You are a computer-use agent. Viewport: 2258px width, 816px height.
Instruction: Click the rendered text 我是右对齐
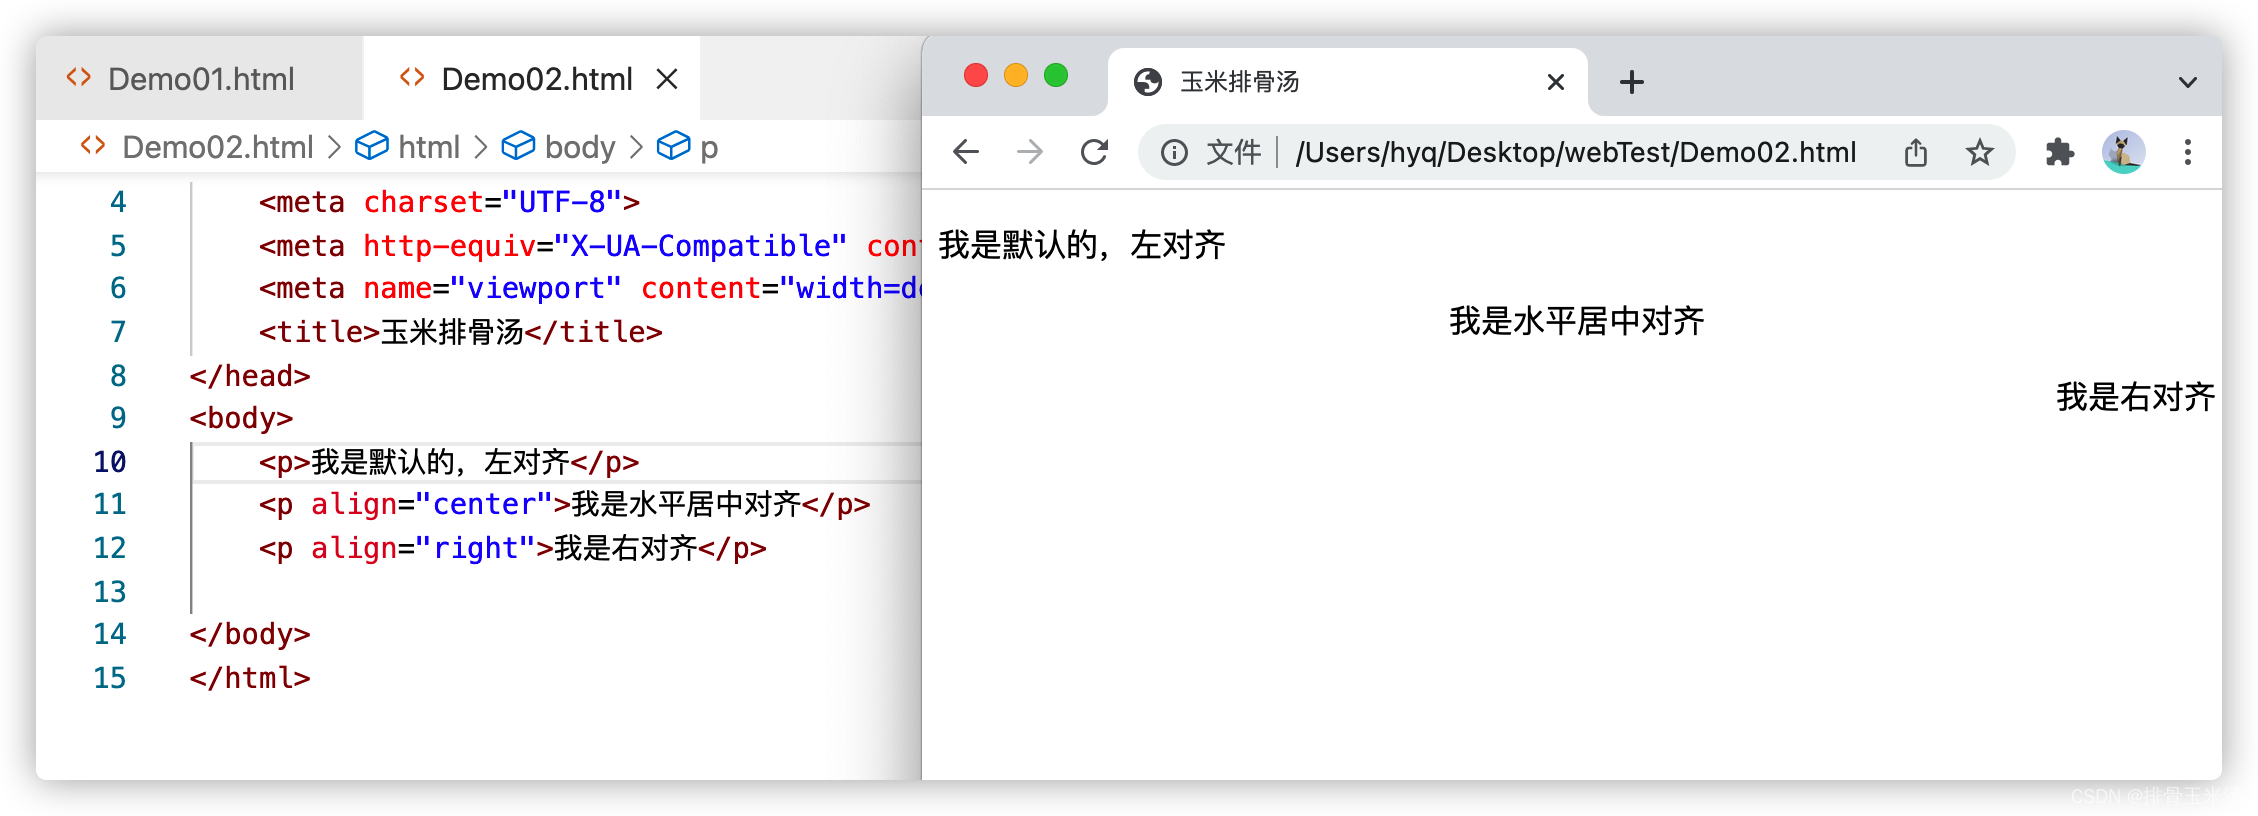[x=2135, y=397]
